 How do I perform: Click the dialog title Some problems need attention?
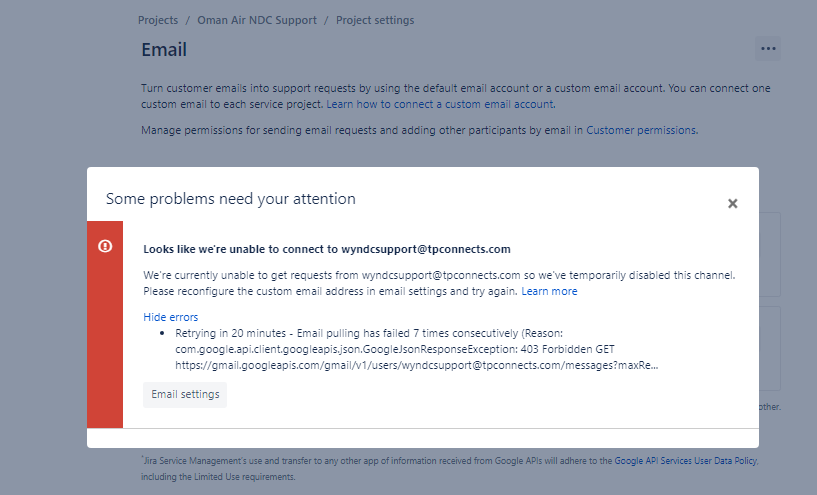coord(231,199)
